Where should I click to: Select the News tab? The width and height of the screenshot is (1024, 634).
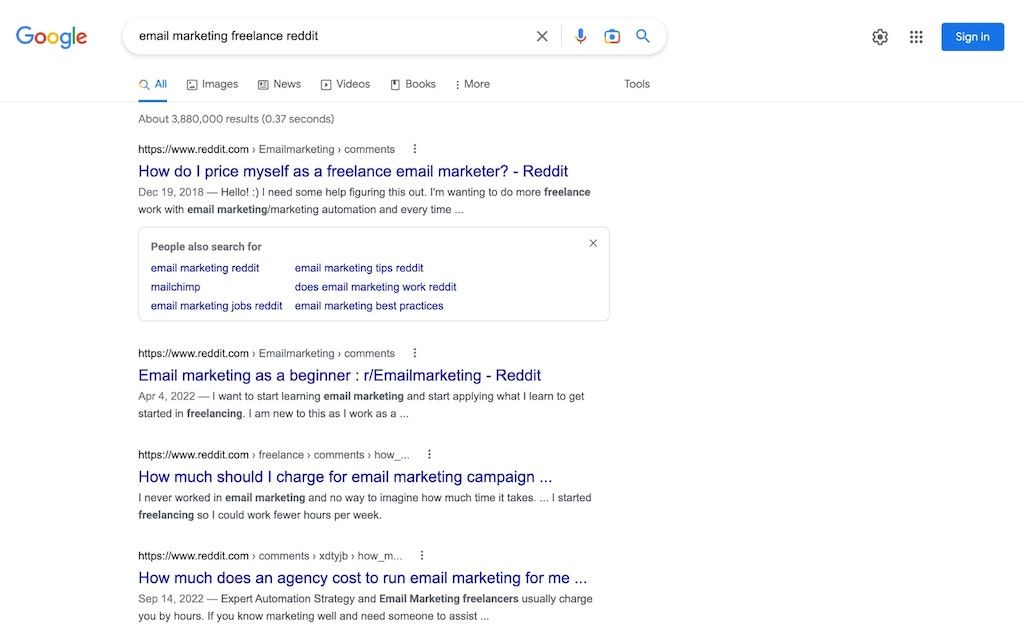click(x=279, y=84)
